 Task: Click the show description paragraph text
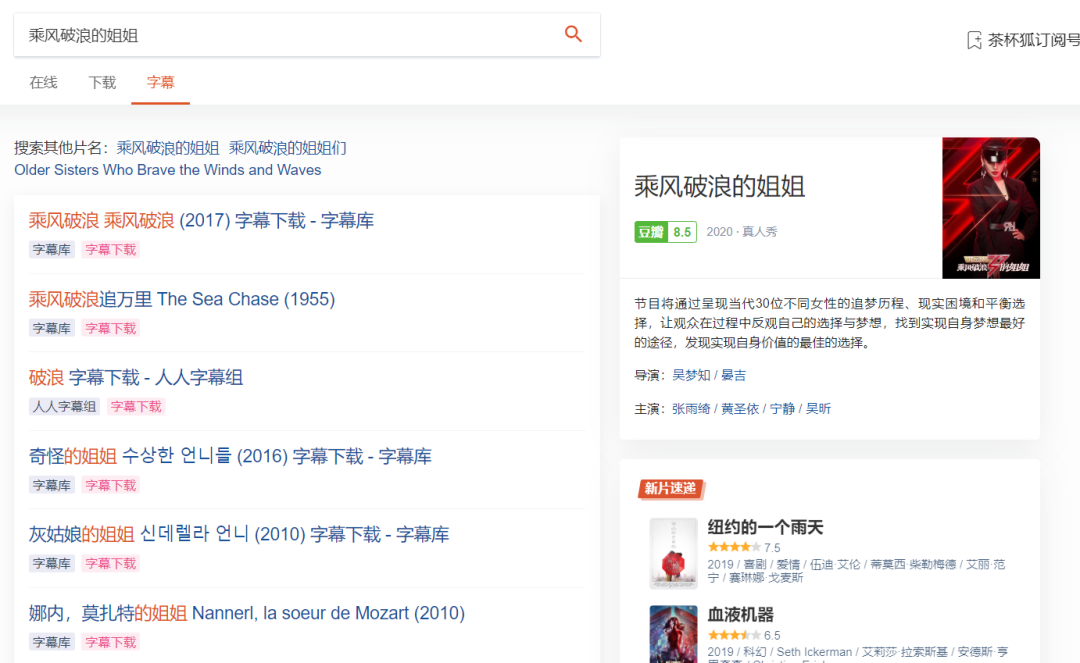(829, 323)
